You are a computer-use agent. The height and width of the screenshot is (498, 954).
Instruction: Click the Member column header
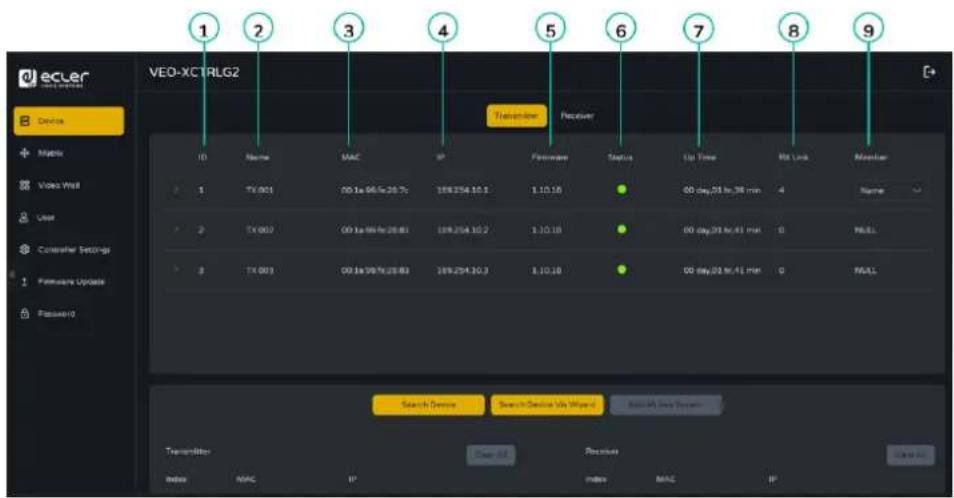(x=871, y=157)
